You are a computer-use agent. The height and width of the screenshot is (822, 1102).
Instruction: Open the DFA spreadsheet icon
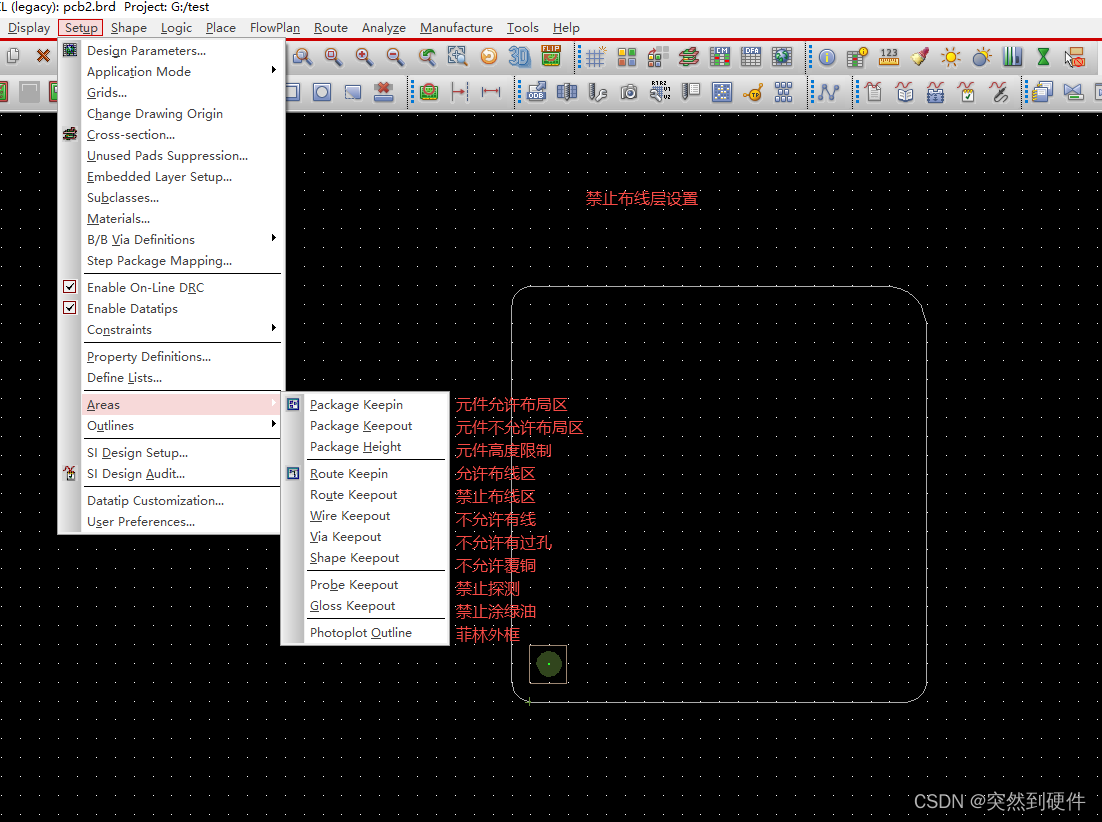coord(751,57)
